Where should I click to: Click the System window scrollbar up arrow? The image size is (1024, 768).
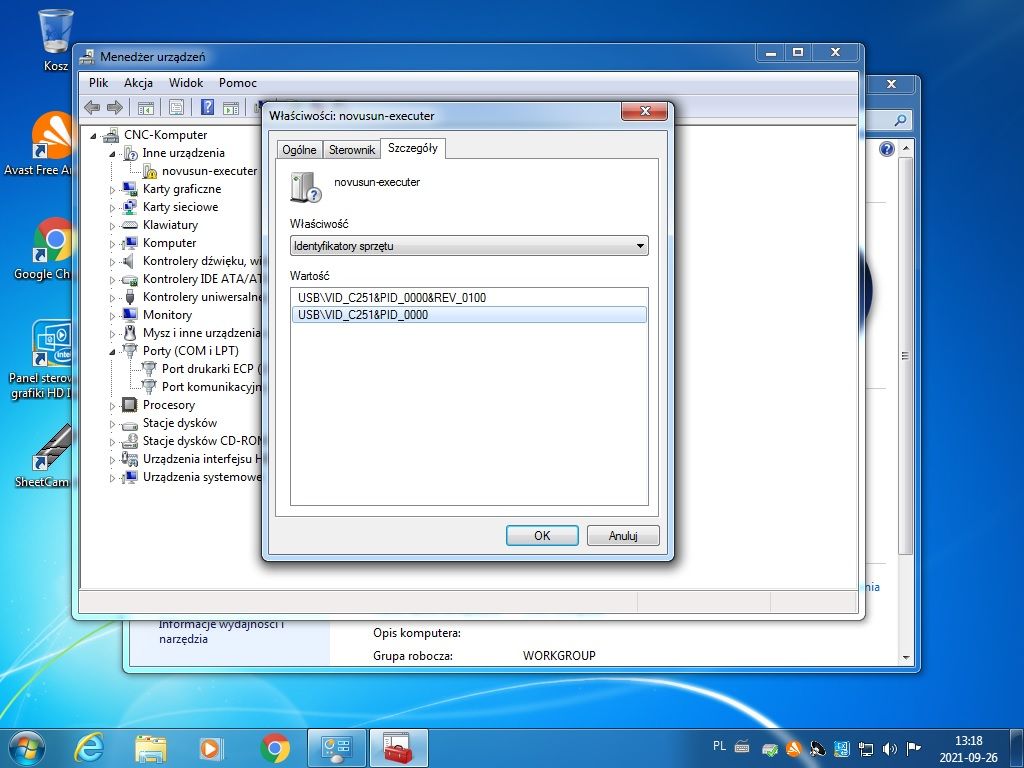pyautogui.click(x=906, y=149)
